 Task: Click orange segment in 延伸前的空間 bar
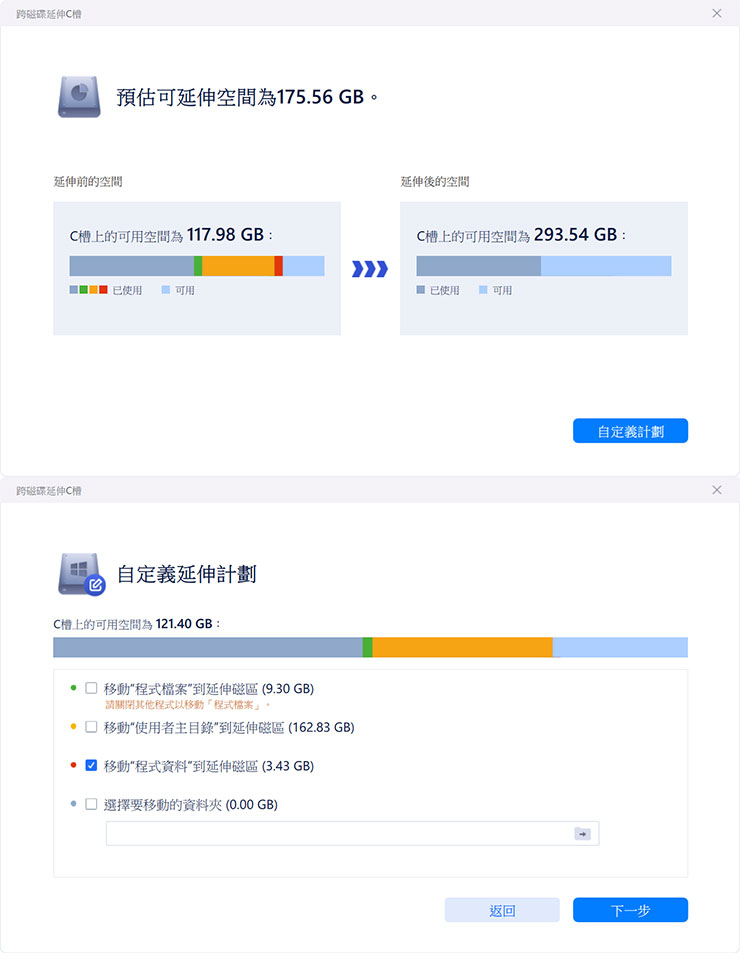point(238,266)
